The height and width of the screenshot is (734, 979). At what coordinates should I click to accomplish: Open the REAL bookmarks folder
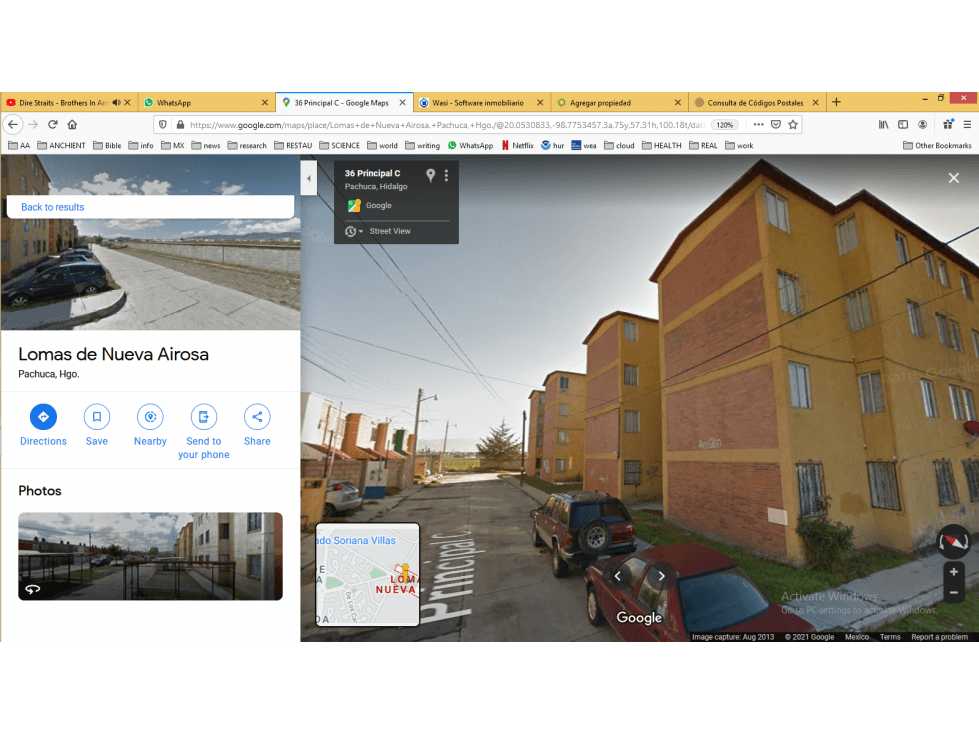click(703, 145)
